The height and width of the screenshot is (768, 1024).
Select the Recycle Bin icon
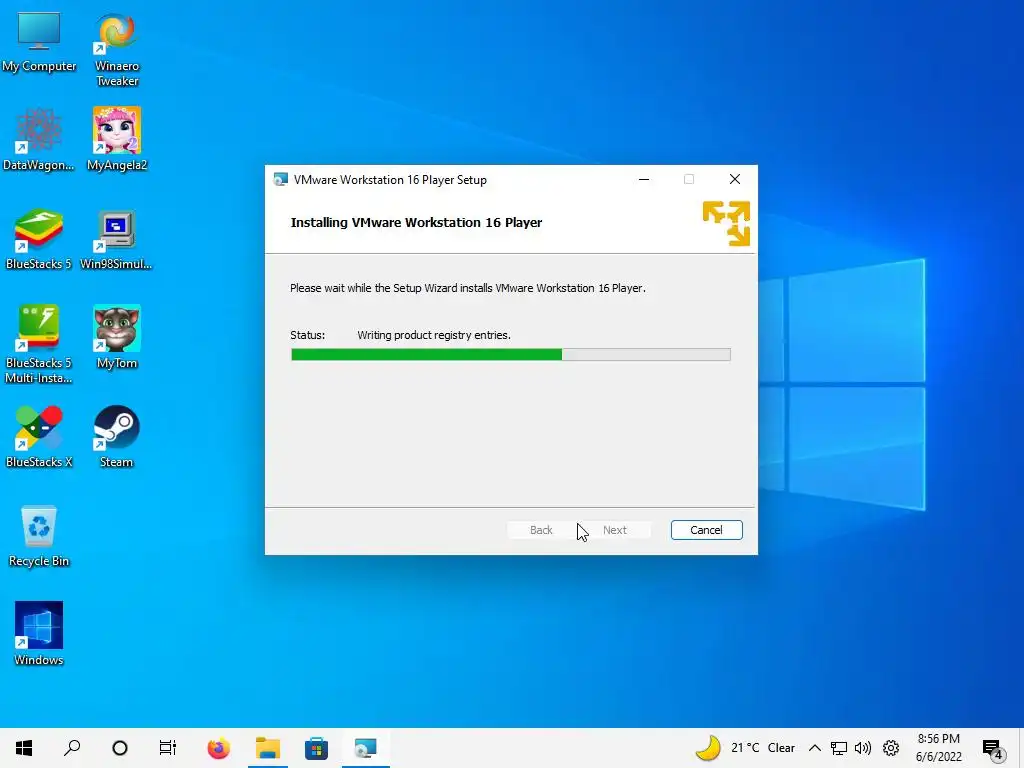pyautogui.click(x=39, y=536)
